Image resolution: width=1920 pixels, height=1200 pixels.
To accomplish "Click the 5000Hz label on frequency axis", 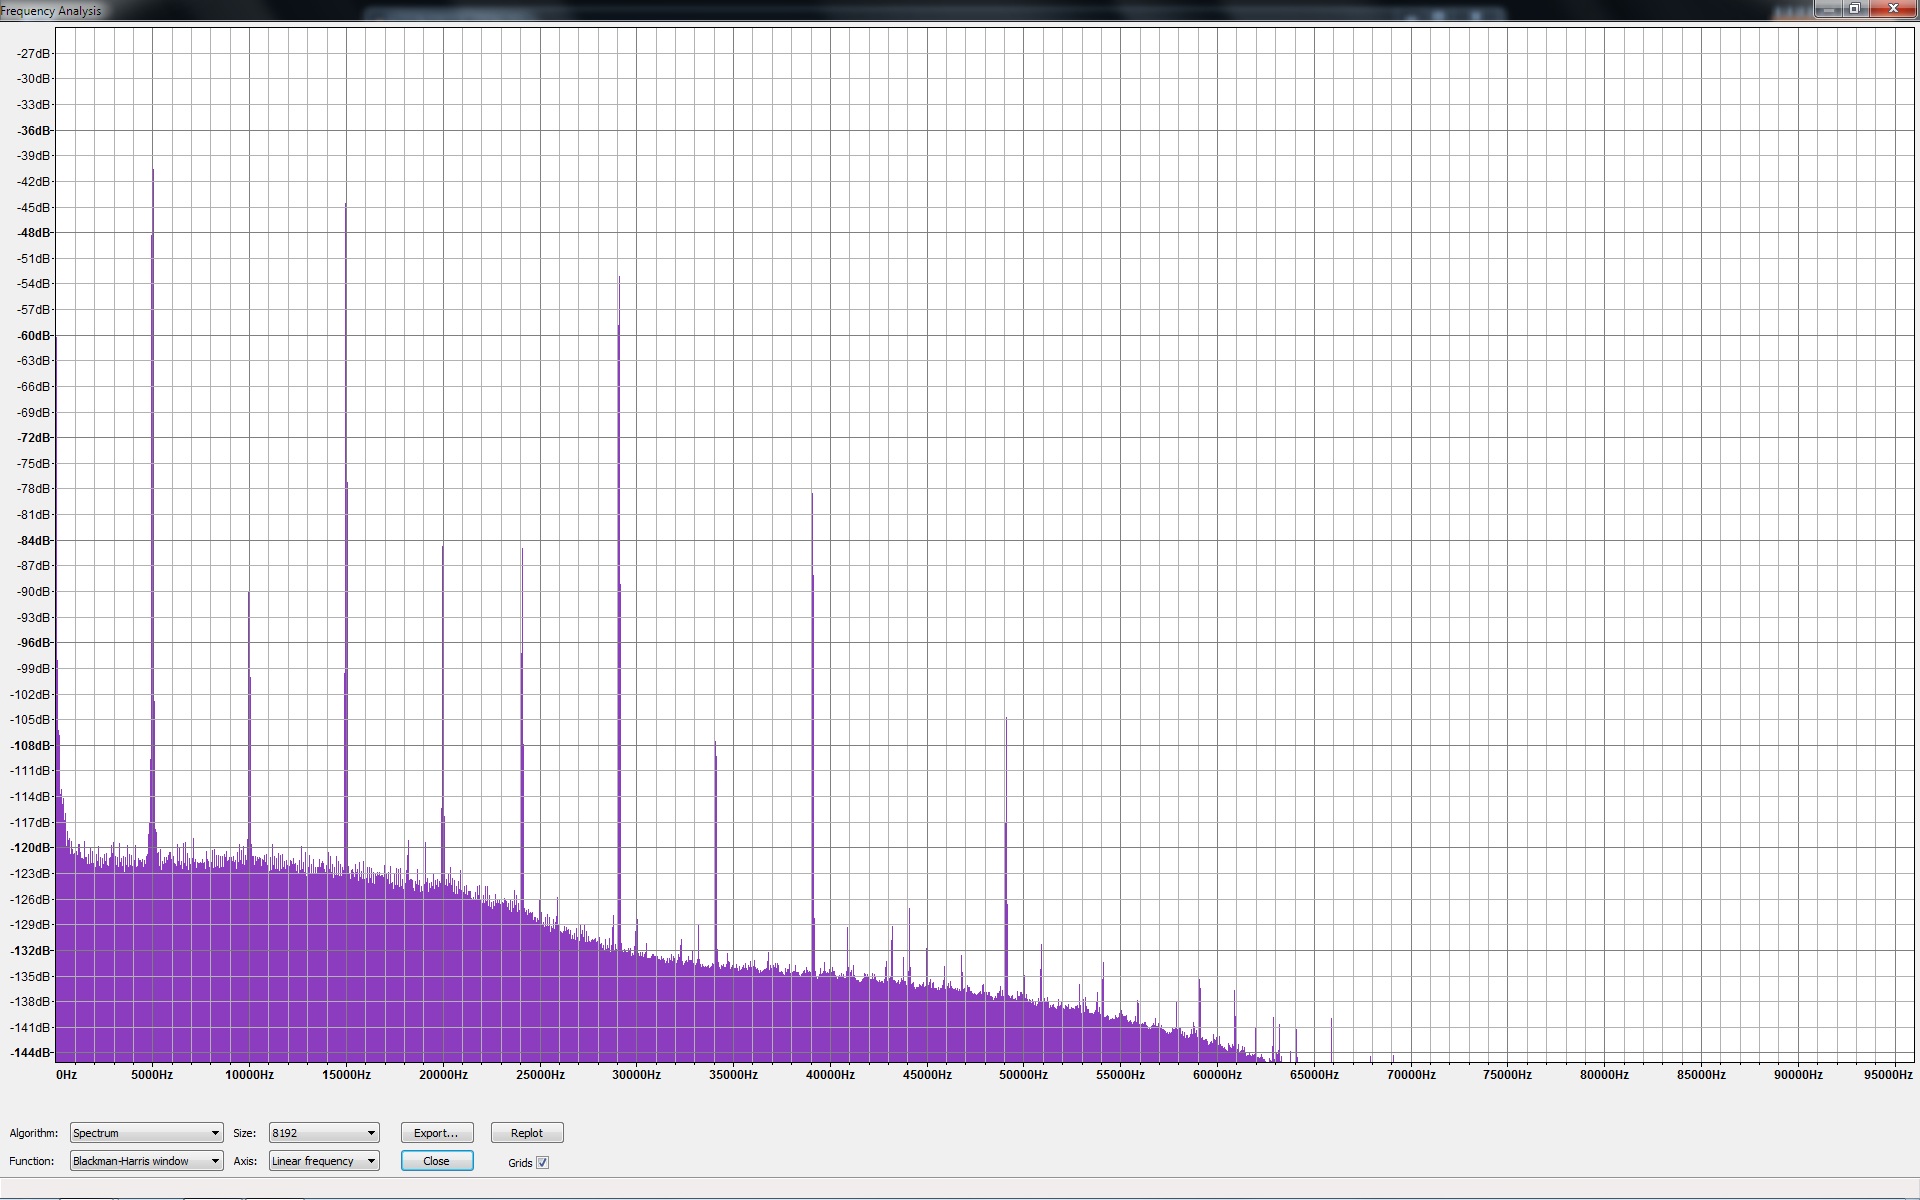I will click(x=152, y=1075).
